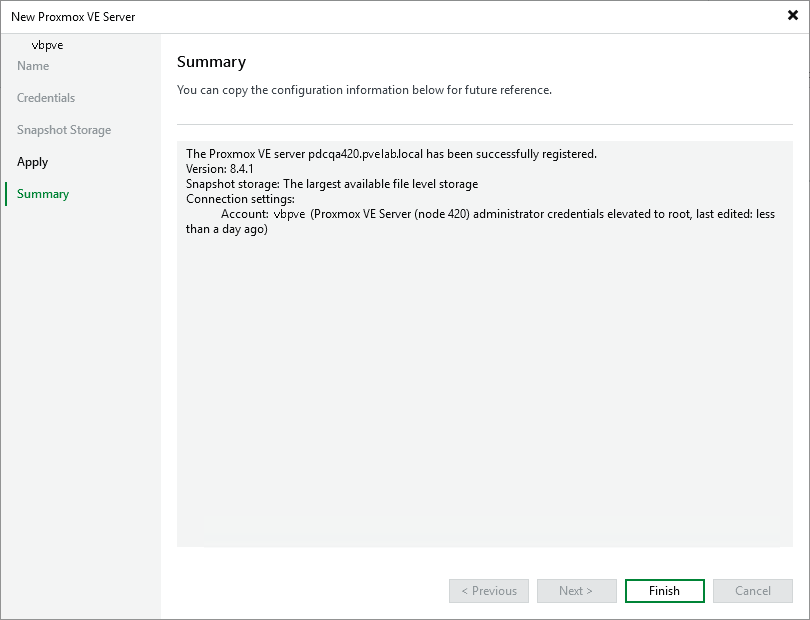Cancel the New Proxmox VE Server wizard
810x620 pixels.
coord(752,590)
